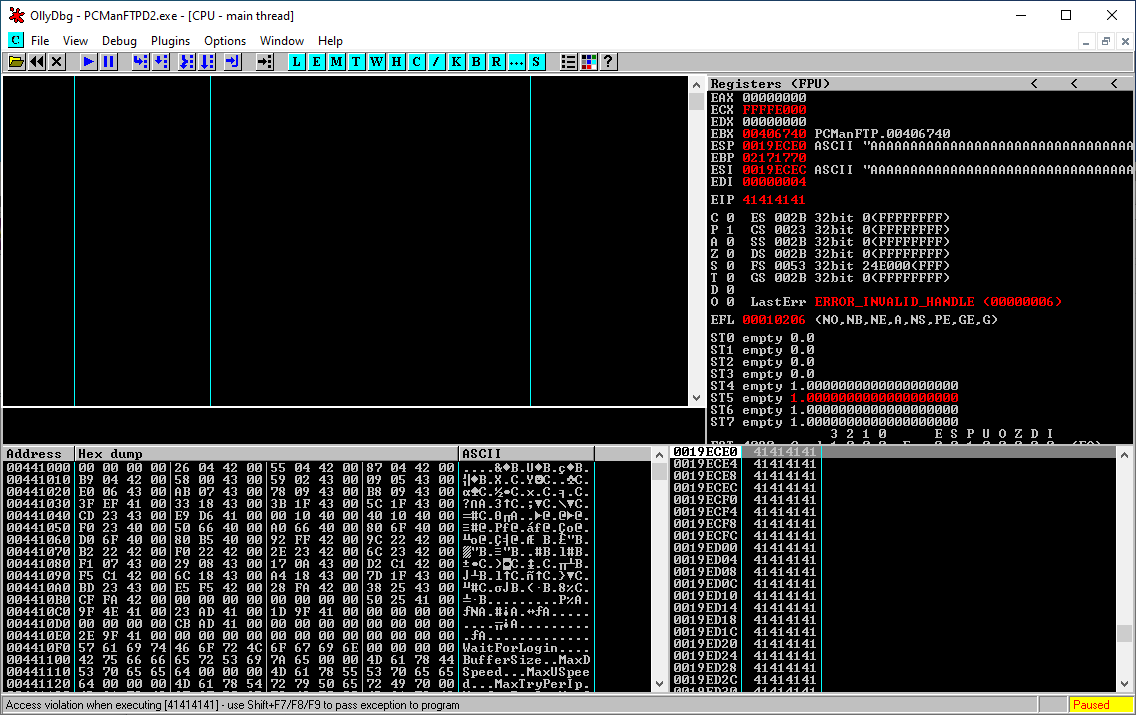Show Run trace with dots button
The width and height of the screenshot is (1136, 715).
pos(516,62)
